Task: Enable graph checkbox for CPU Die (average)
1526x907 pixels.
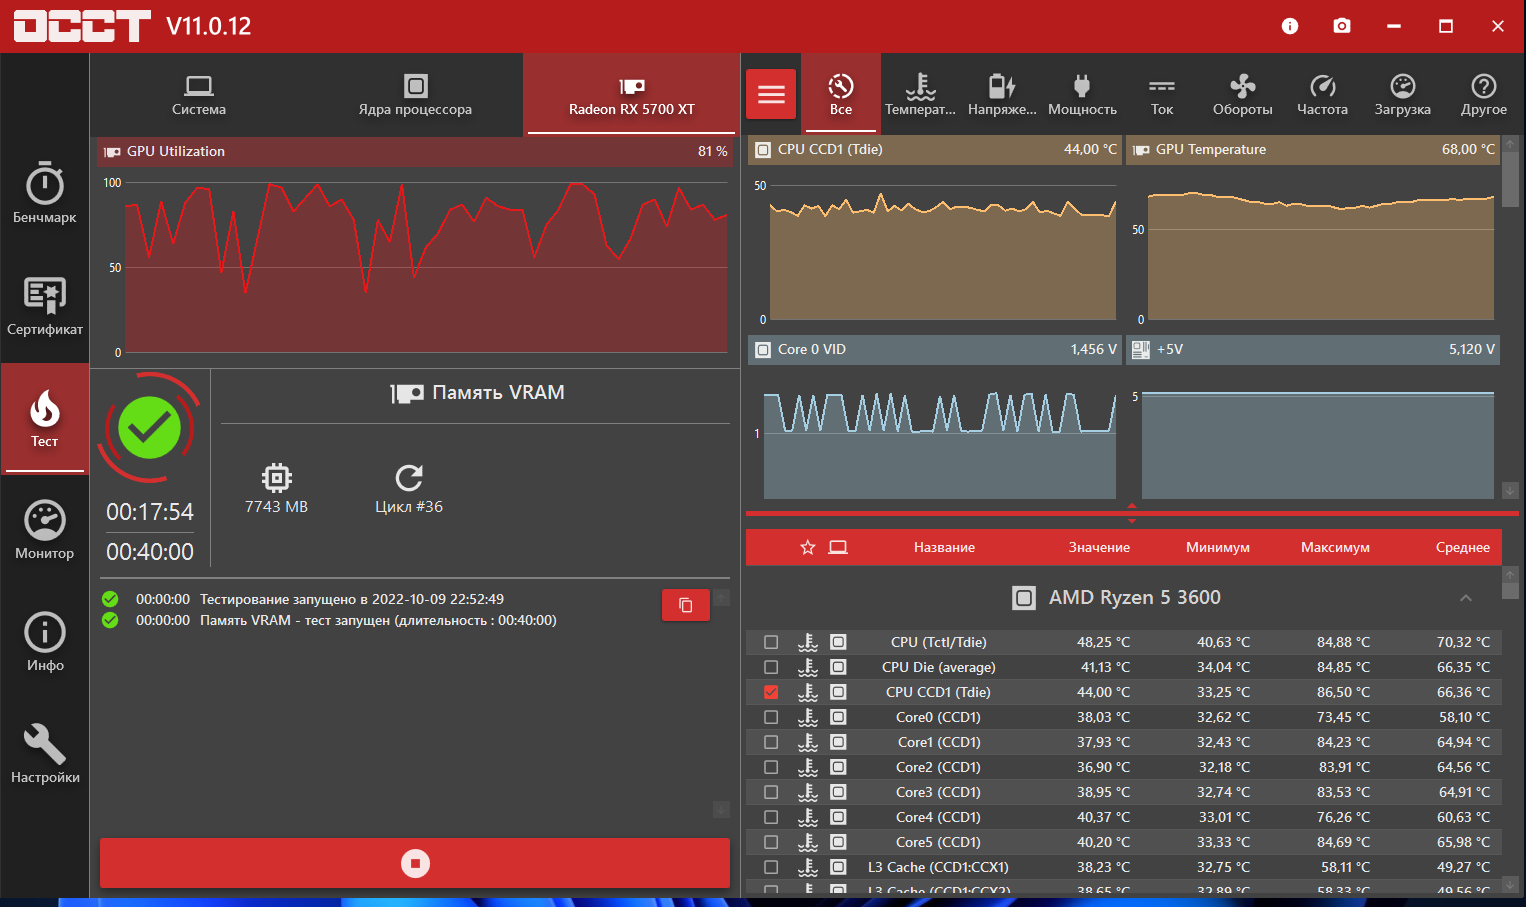Action: pos(771,667)
